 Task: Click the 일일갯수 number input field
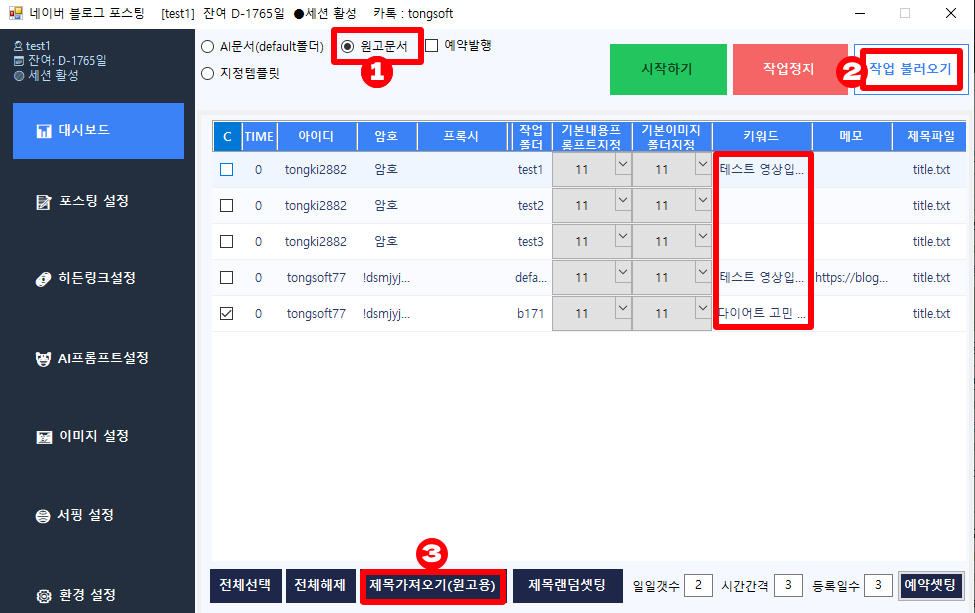[698, 585]
